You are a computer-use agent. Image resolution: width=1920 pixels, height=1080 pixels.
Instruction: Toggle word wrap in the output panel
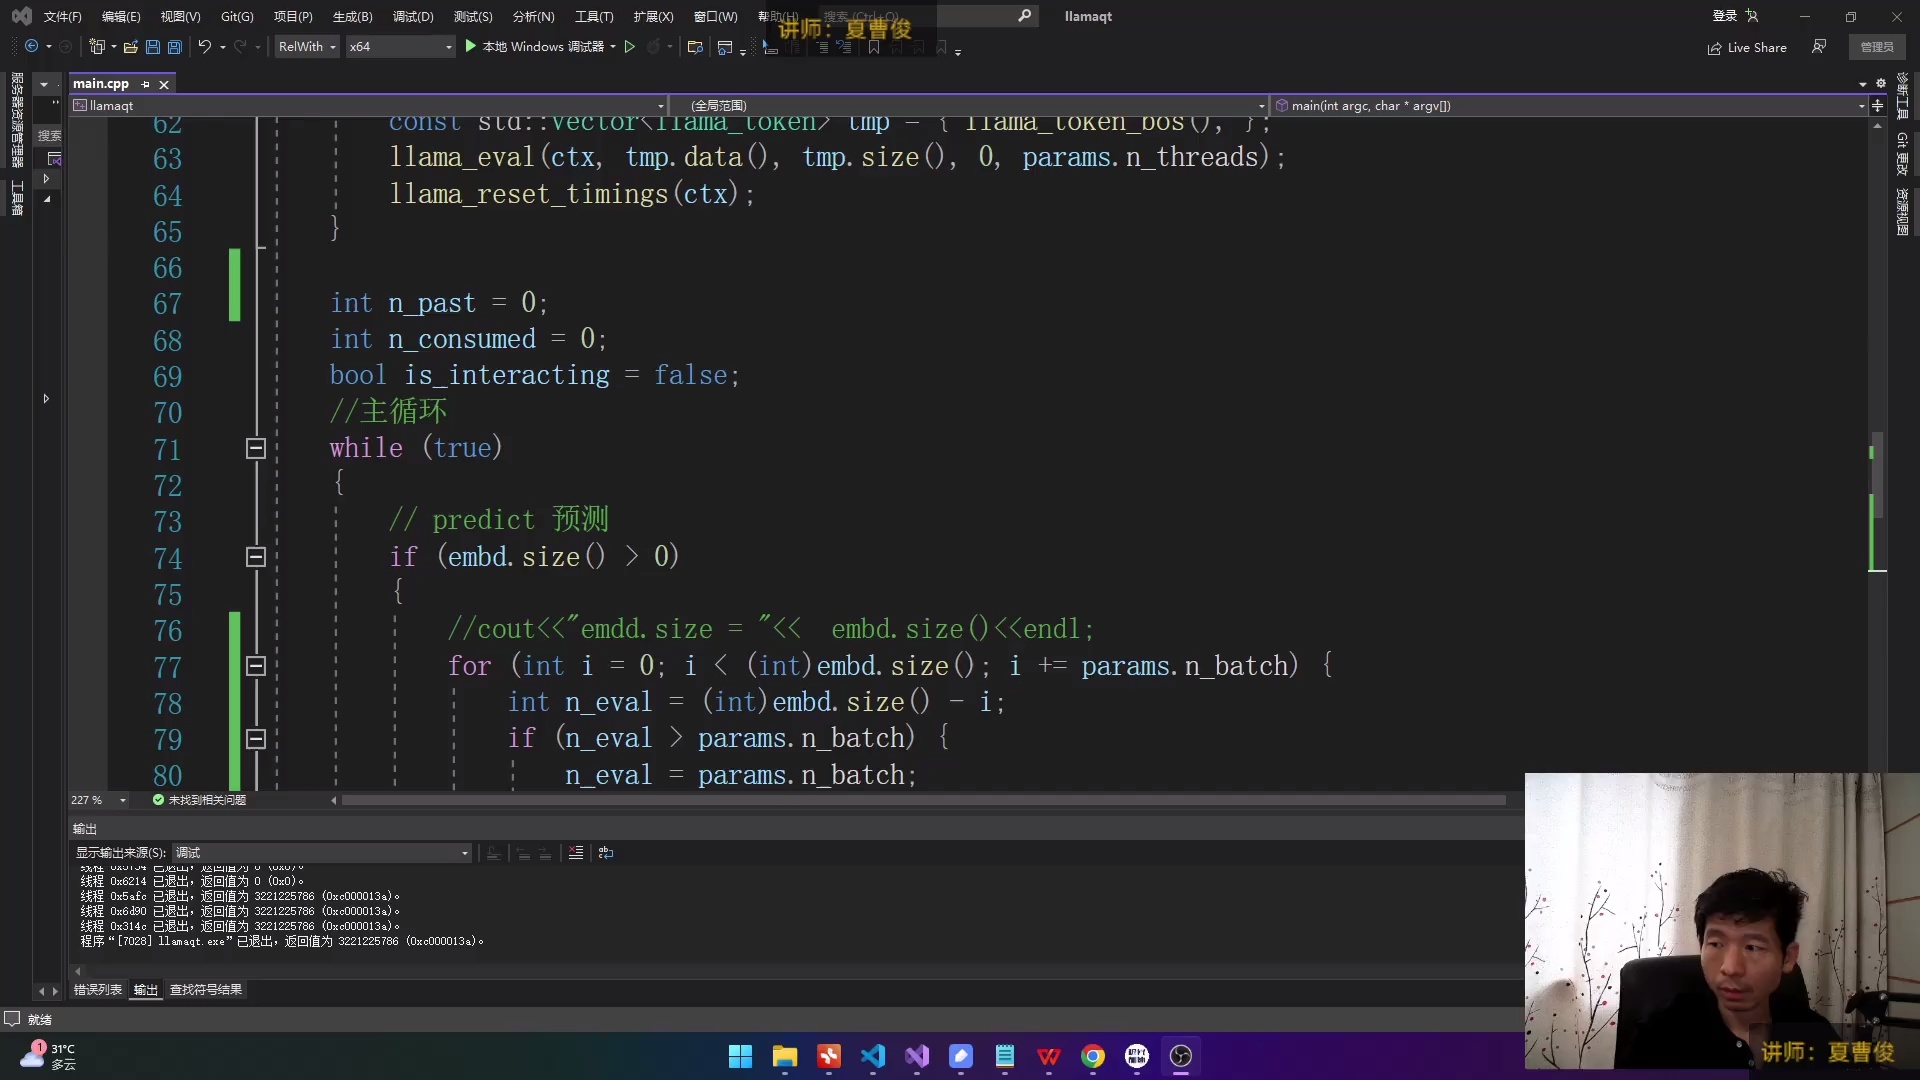coord(606,853)
